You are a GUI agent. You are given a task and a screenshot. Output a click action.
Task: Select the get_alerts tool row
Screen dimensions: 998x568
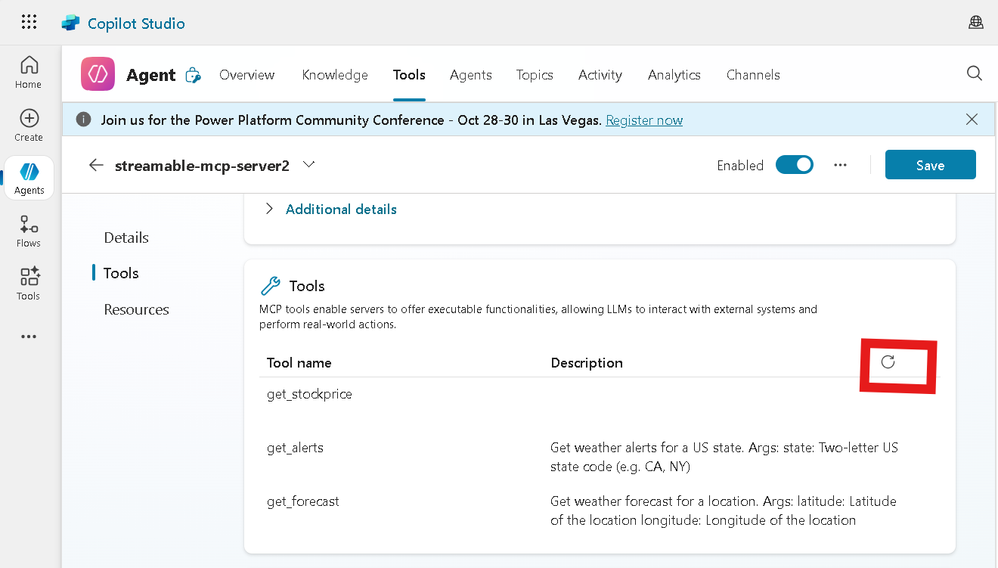point(295,448)
